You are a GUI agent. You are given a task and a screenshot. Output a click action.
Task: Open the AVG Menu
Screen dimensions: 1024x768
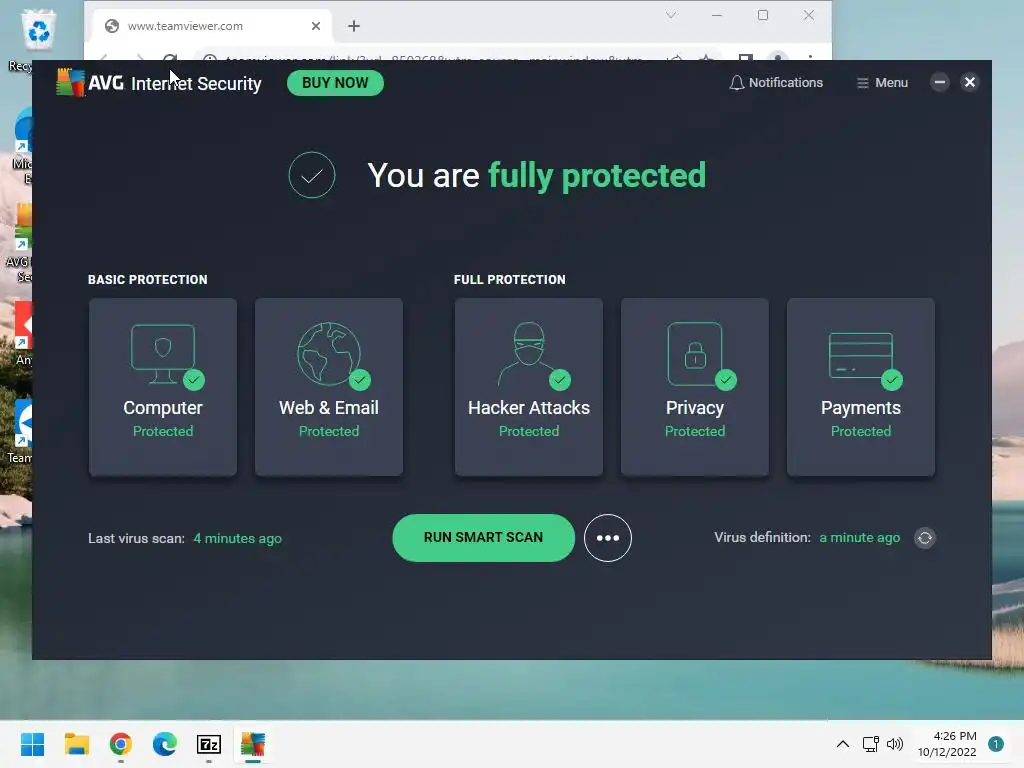882,83
